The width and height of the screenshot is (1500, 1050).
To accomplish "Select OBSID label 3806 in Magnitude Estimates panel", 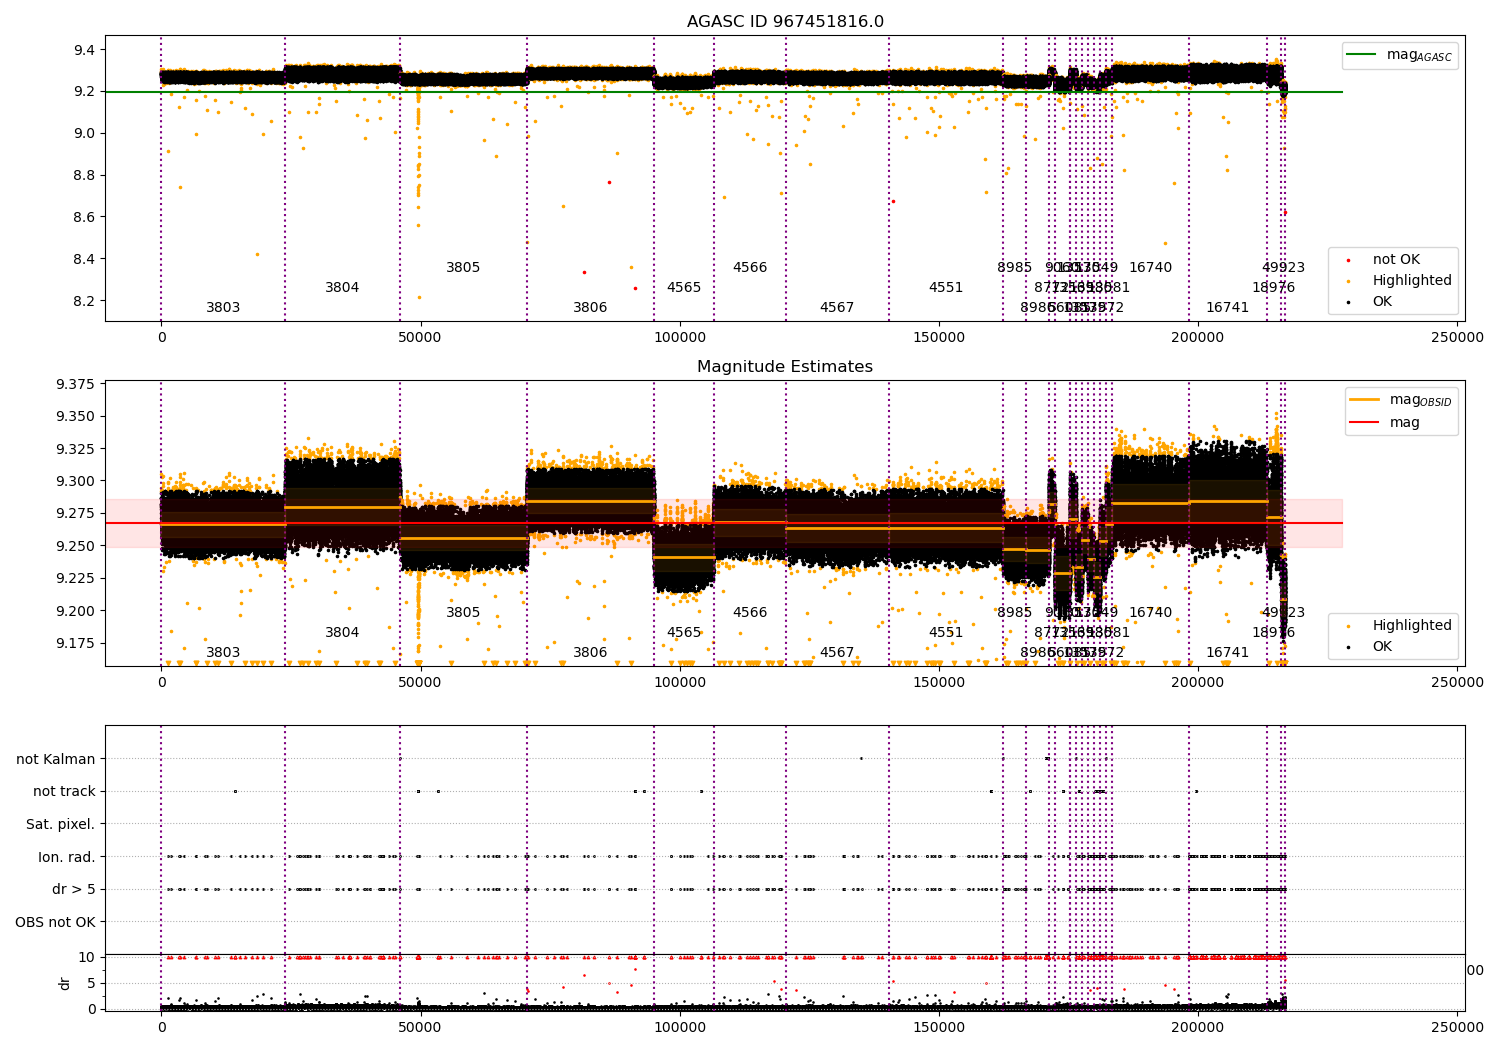I will (x=590, y=653).
